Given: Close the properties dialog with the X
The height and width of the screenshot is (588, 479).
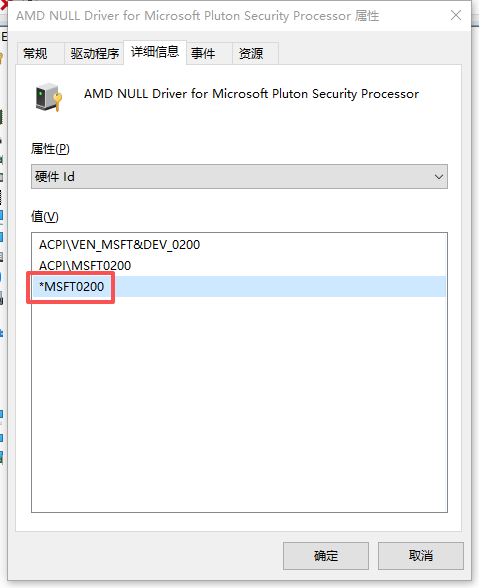Looking at the screenshot, I should (x=456, y=15).
